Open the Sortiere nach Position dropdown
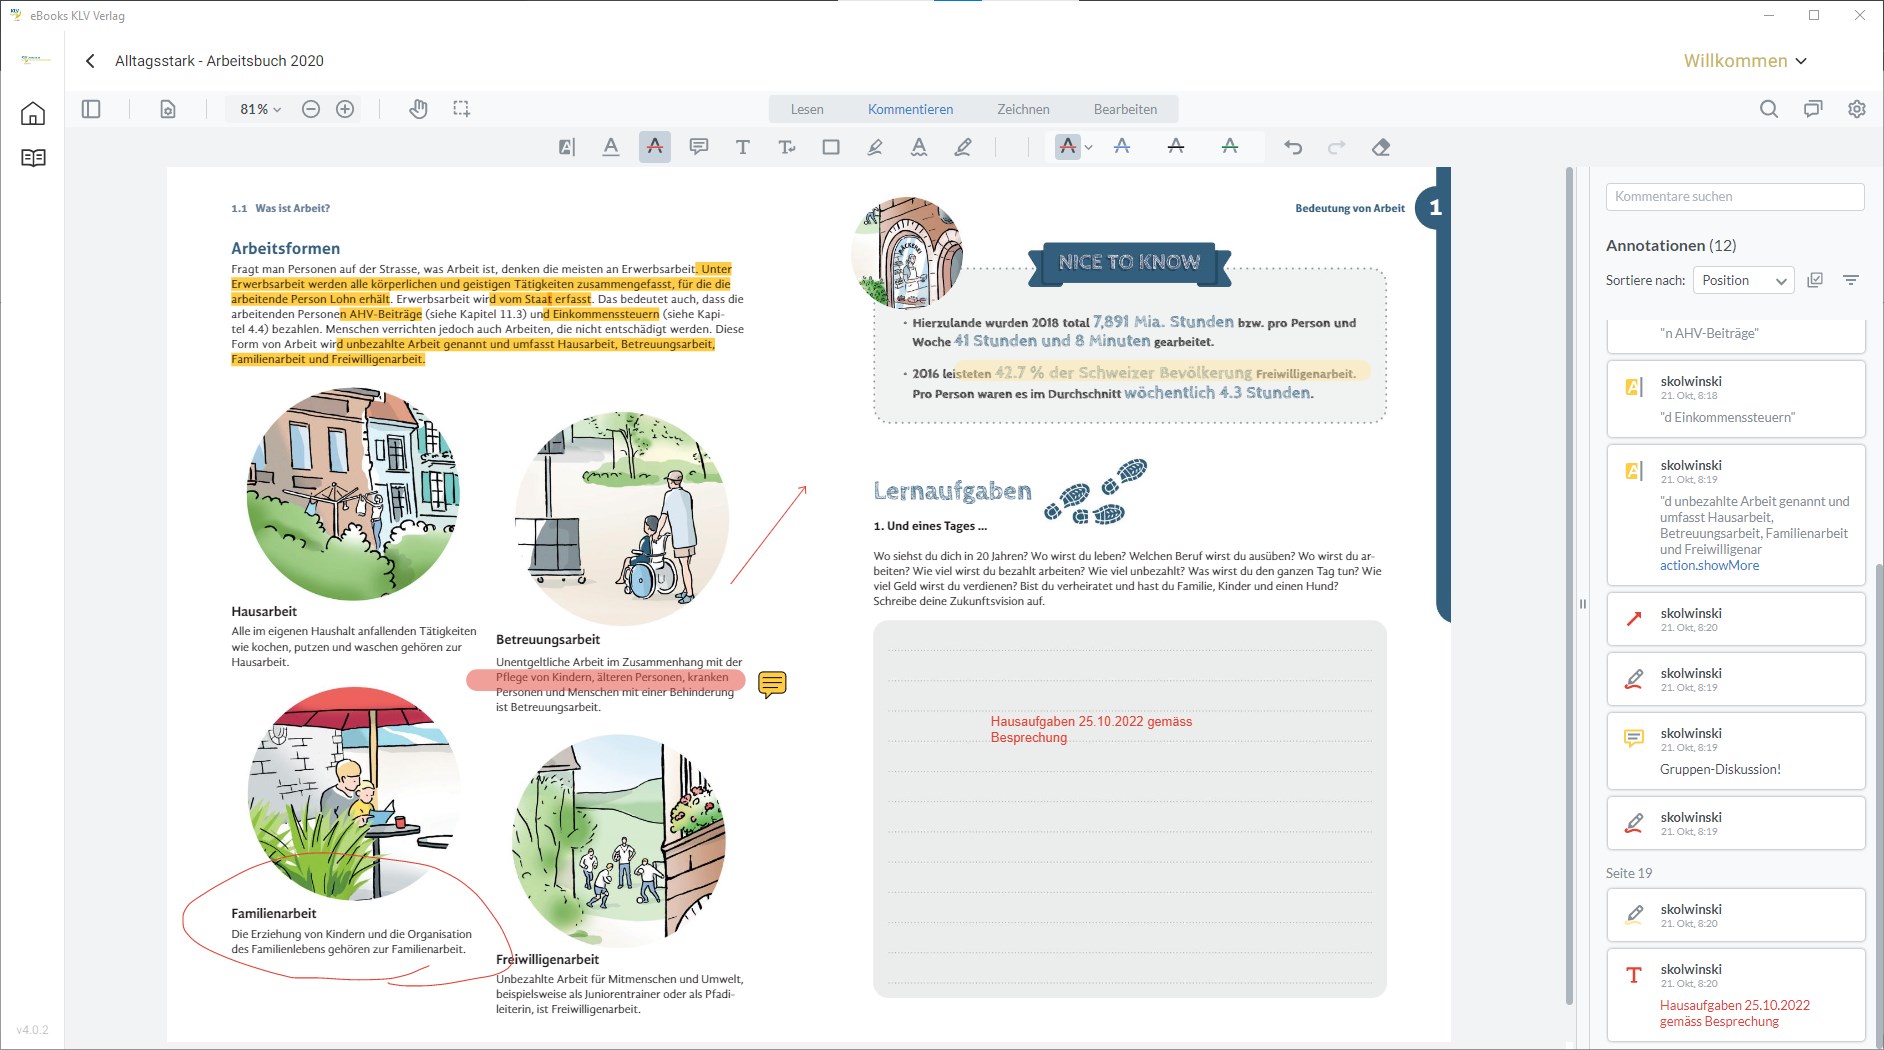The width and height of the screenshot is (1884, 1050). coord(1743,281)
